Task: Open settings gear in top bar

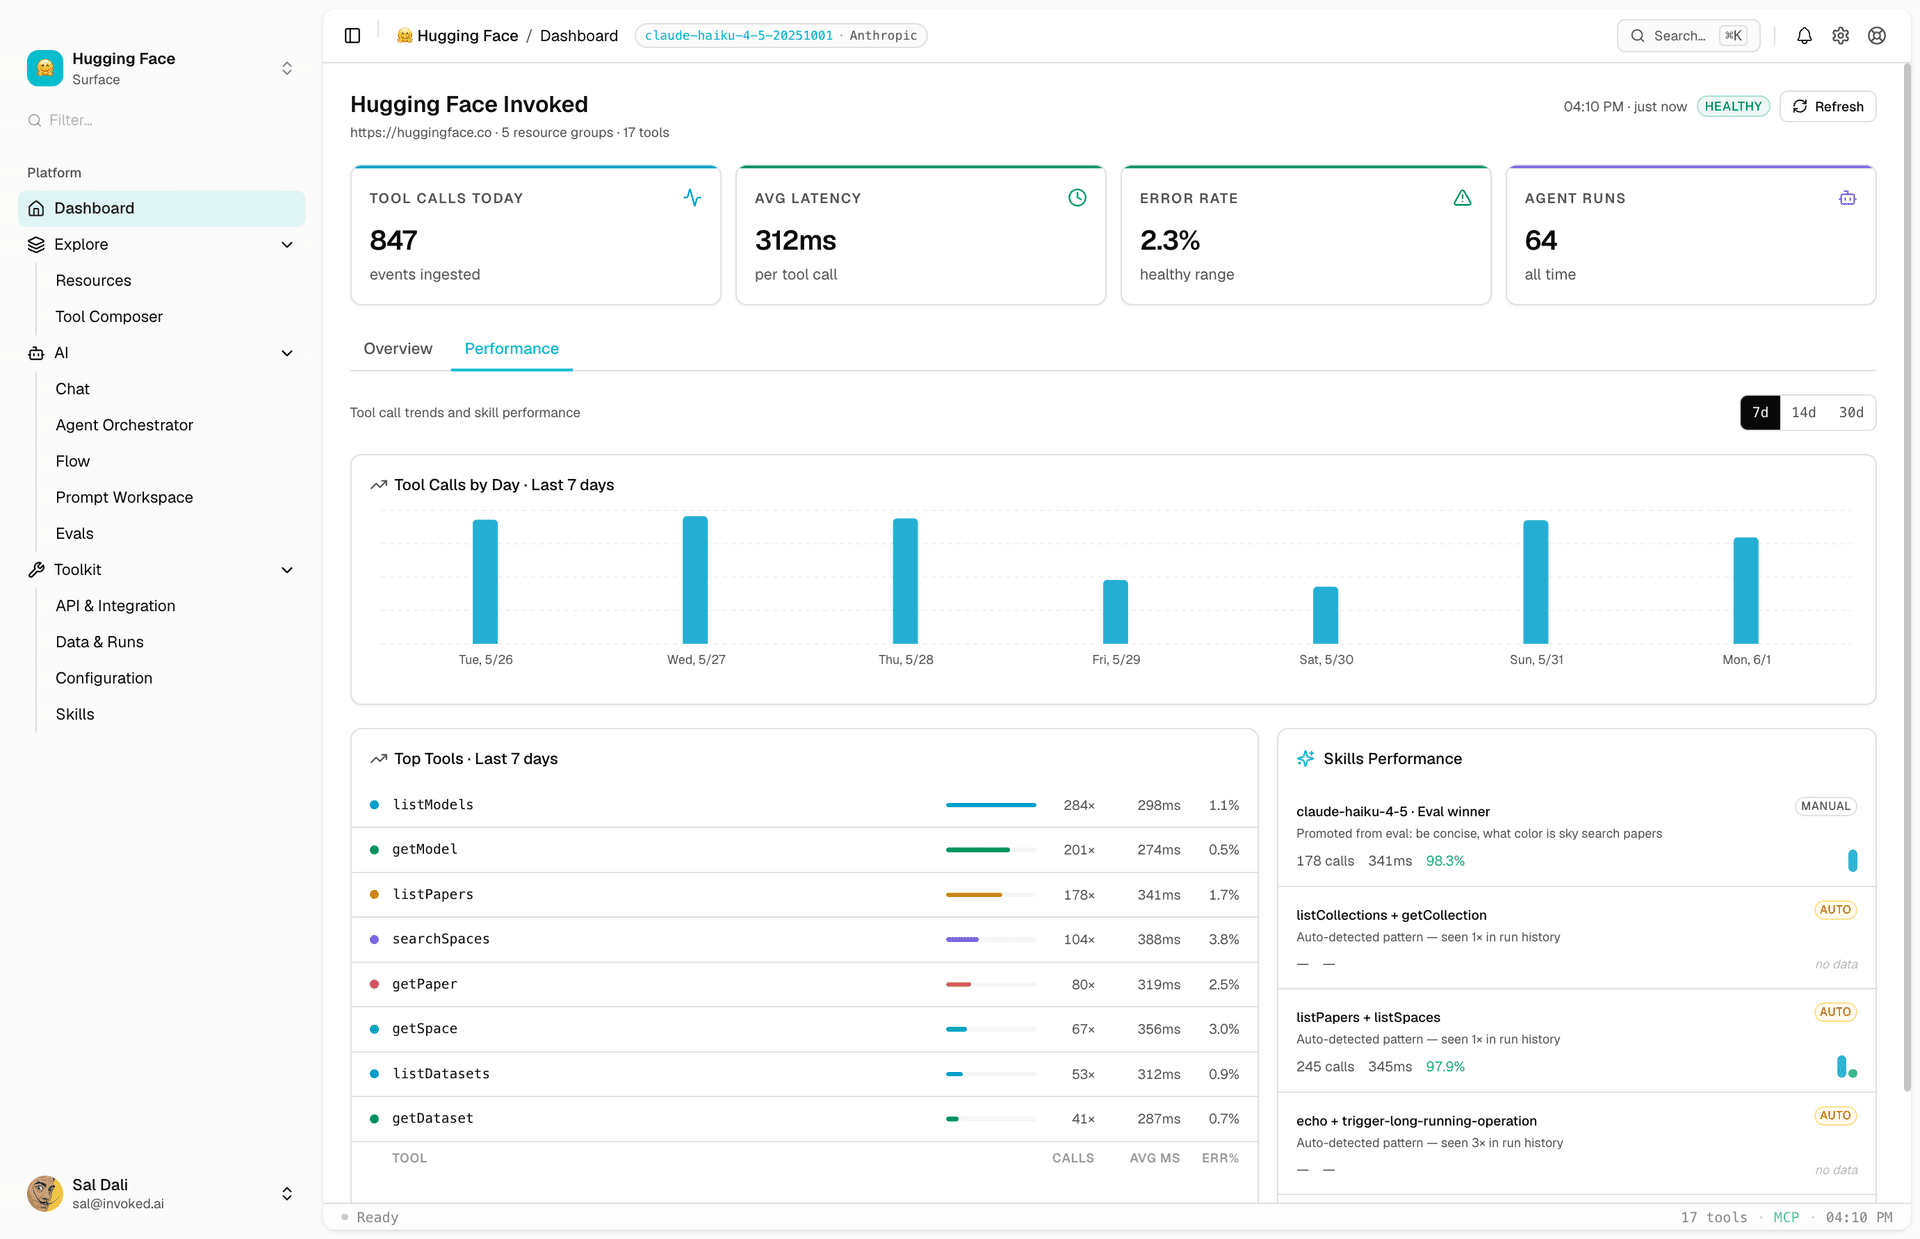Action: pyautogui.click(x=1841, y=36)
